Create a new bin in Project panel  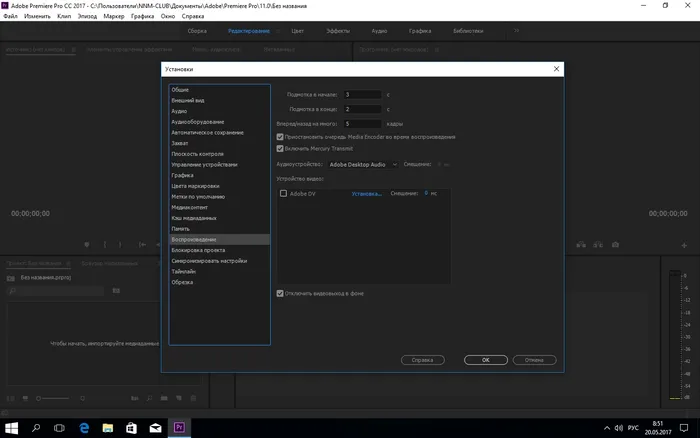pos(164,398)
